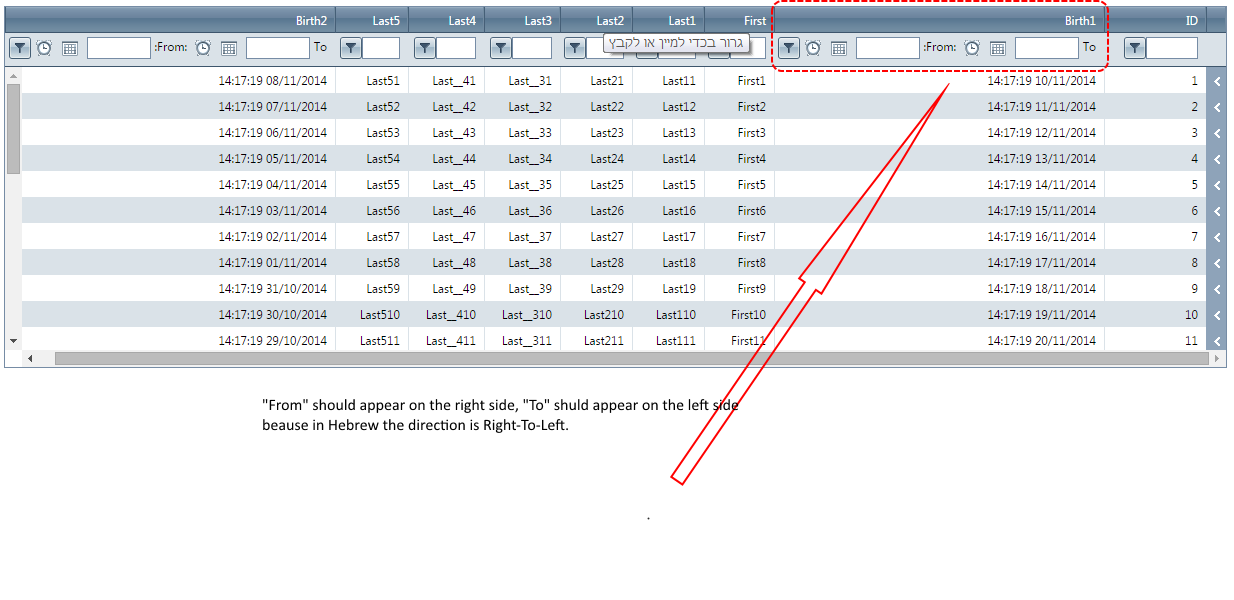Select the Birth1 cell '14:17:19 16/11/2014'
1234x600 pixels.
[x=940, y=237]
